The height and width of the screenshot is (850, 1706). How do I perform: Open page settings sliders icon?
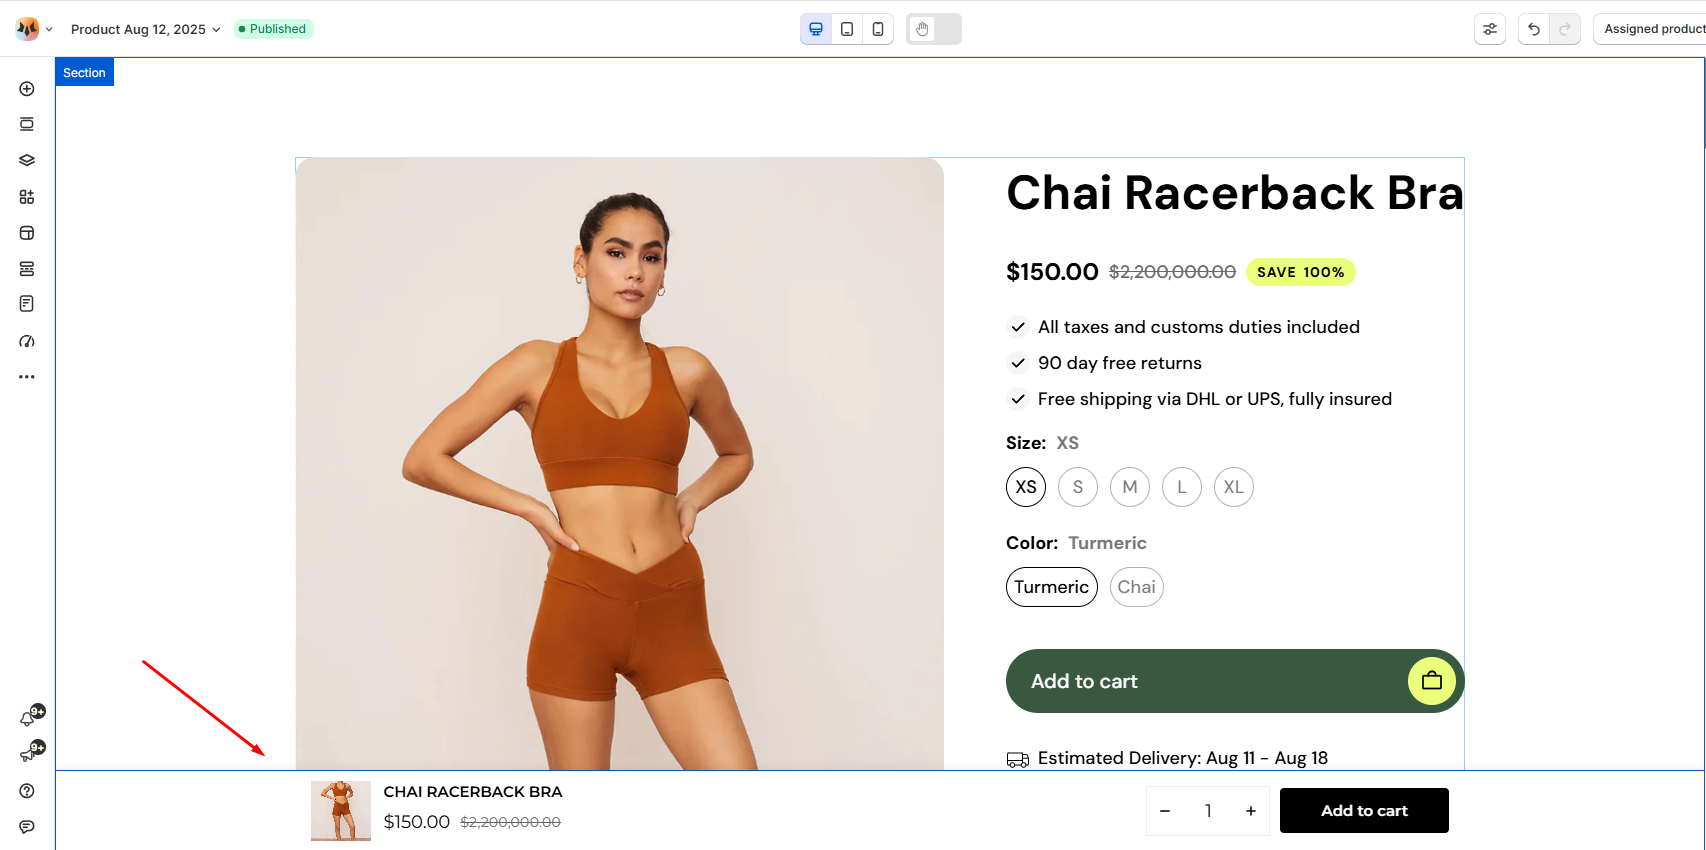click(1490, 29)
